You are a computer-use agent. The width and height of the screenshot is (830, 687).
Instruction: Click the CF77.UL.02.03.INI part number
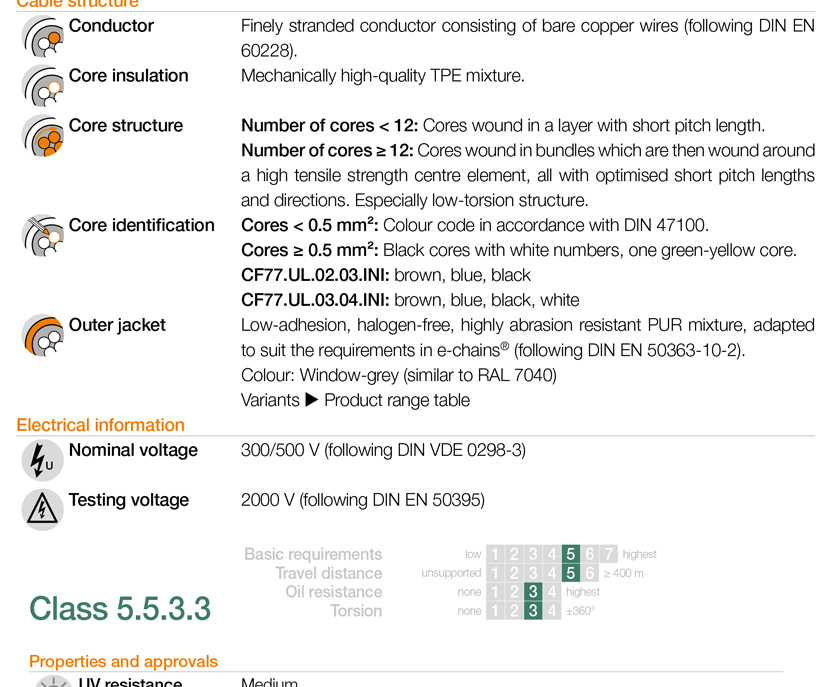(x=315, y=275)
